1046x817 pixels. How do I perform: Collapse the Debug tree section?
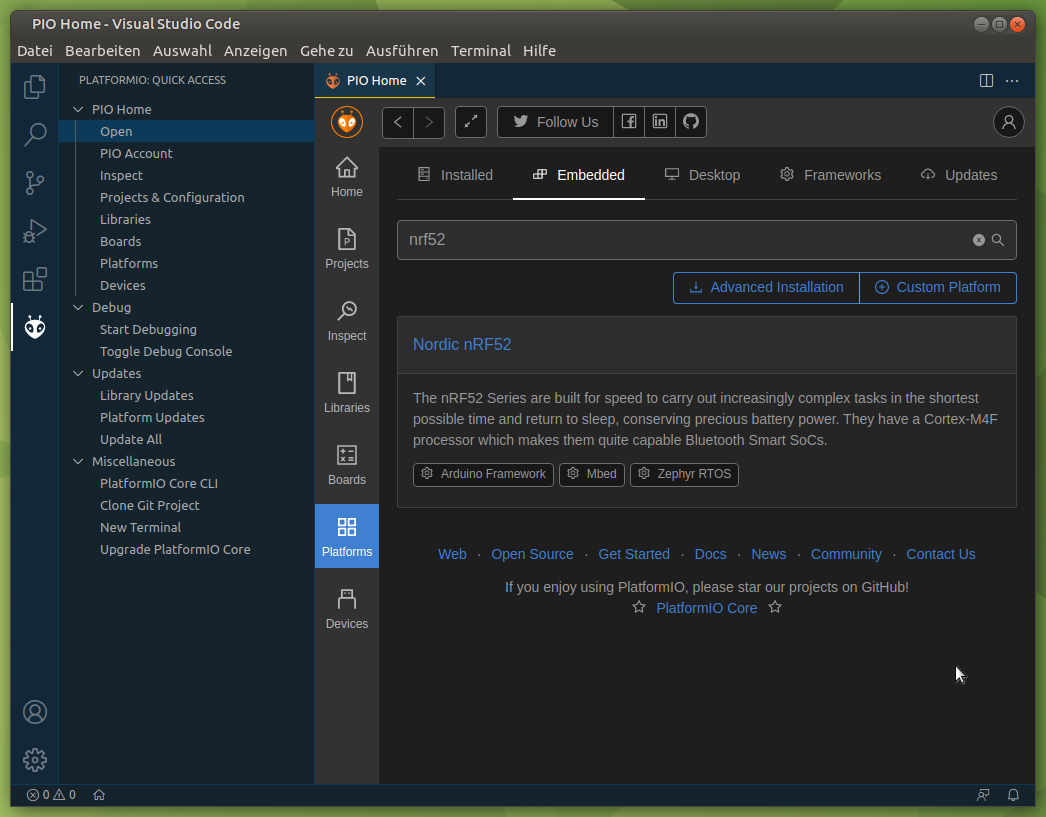tap(79, 308)
